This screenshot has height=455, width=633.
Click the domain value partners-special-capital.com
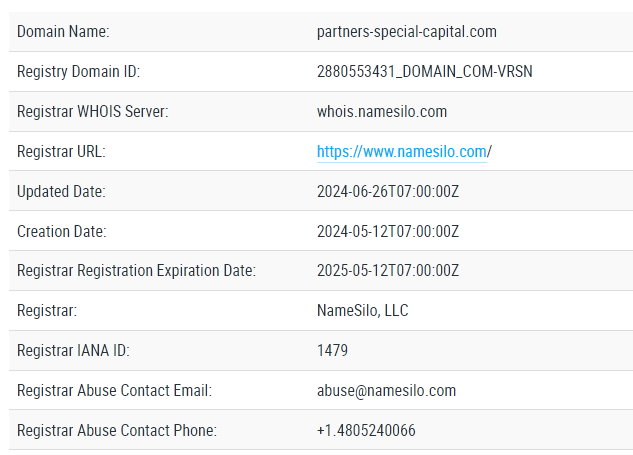406,32
